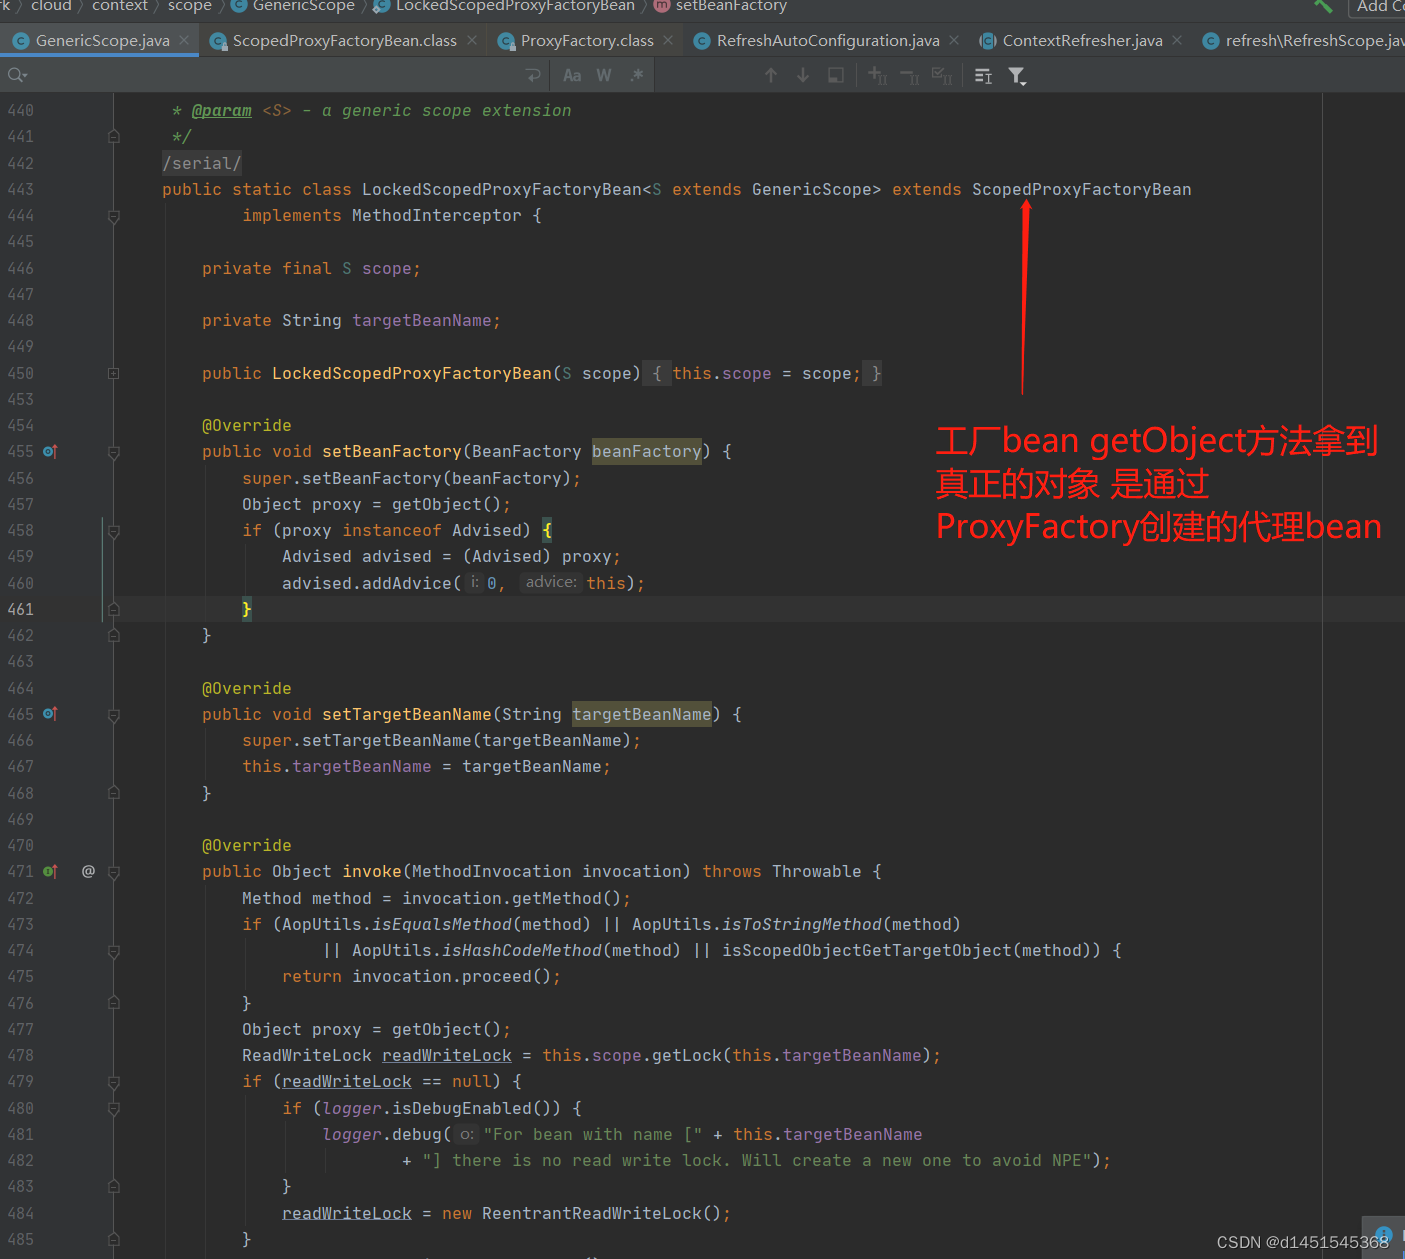Open the ProxyFactory.class tab
Image resolution: width=1405 pixels, height=1259 pixels.
587,41
